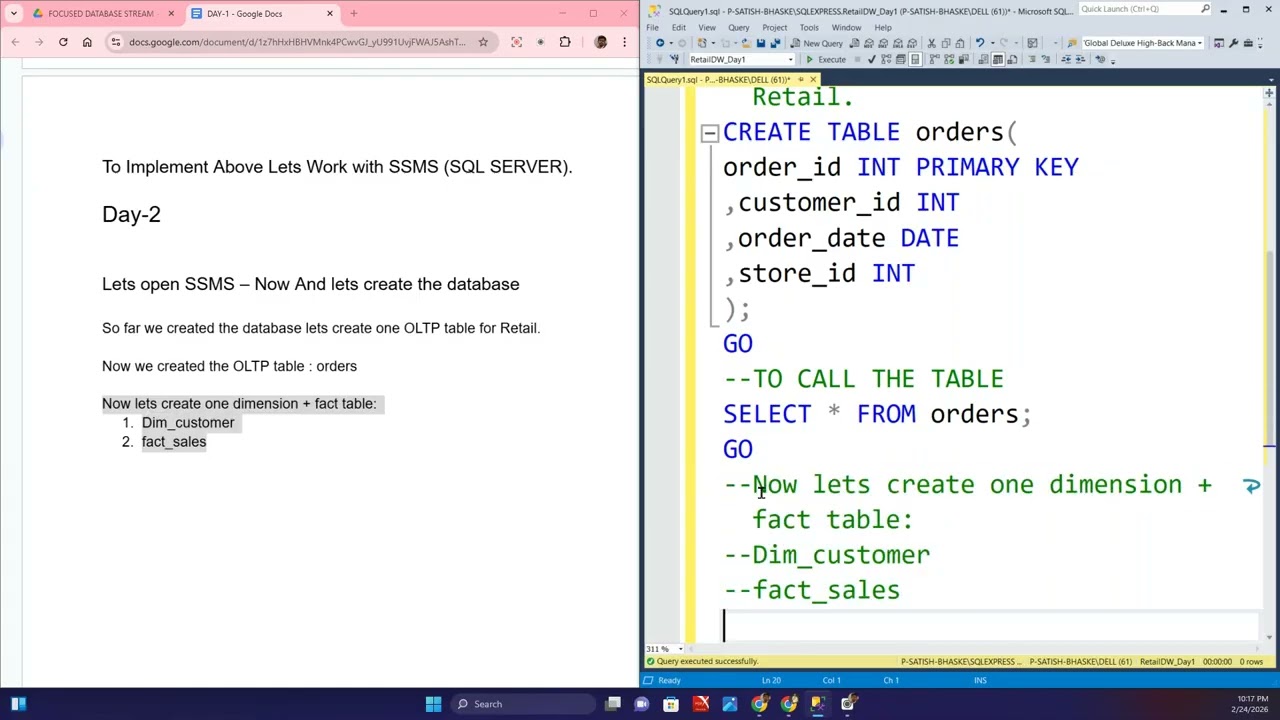Open the File menu in SSMS
This screenshot has width=1280, height=720.
click(x=652, y=27)
